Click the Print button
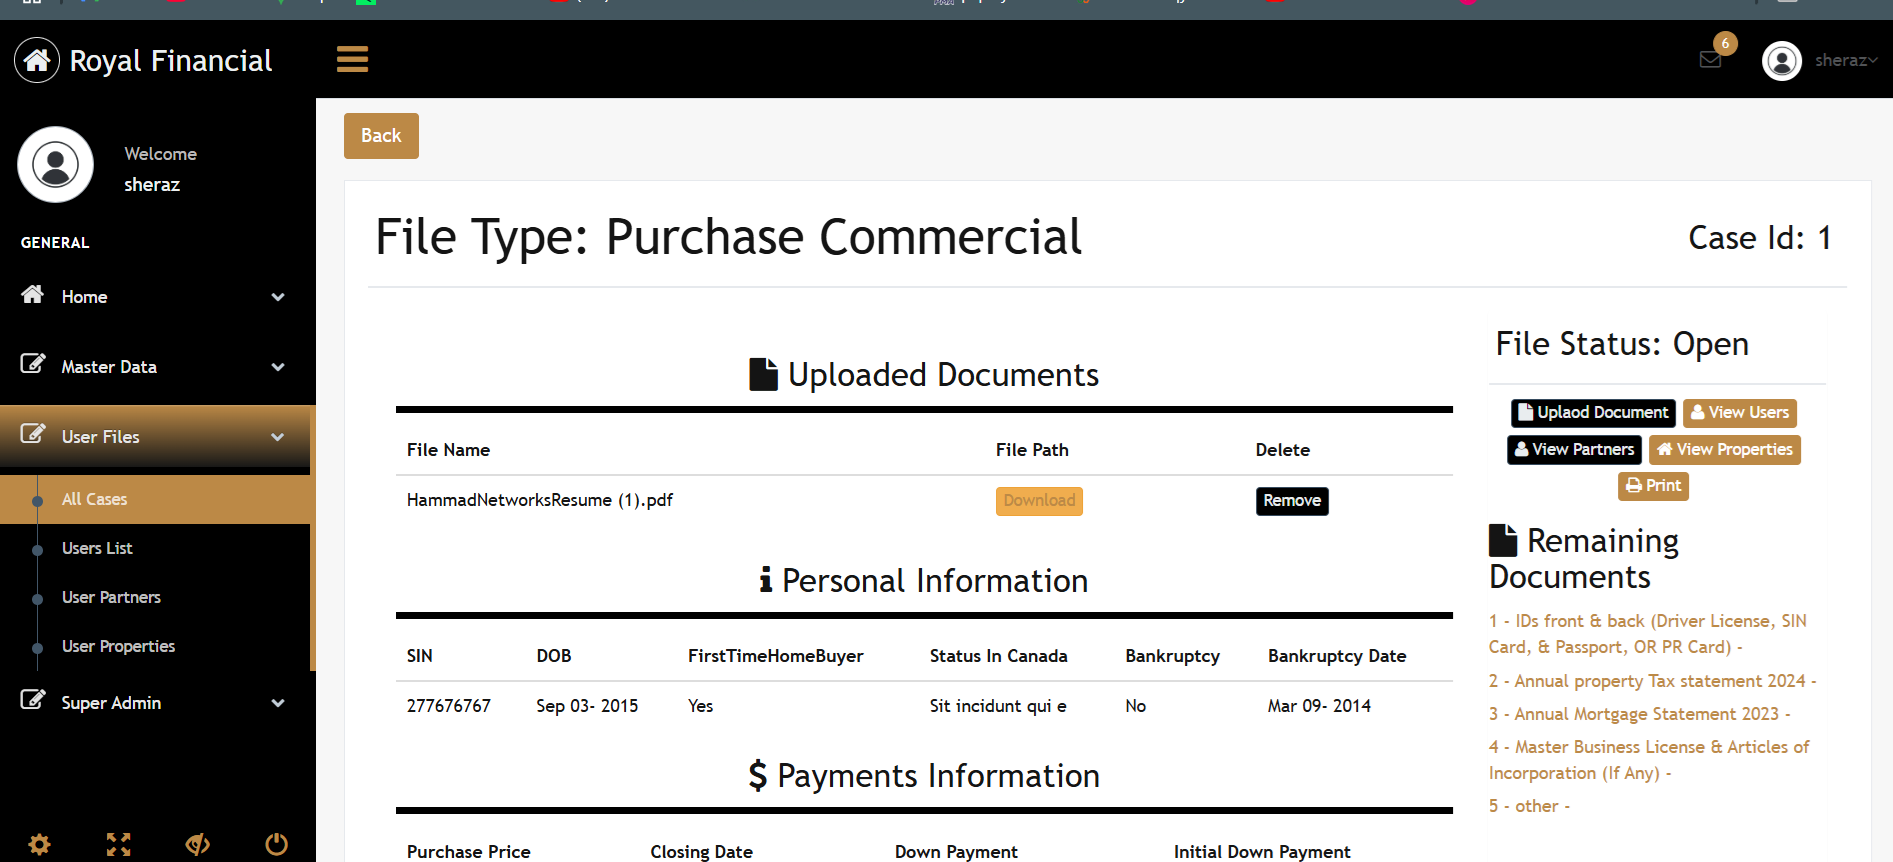1893x862 pixels. 1653,486
